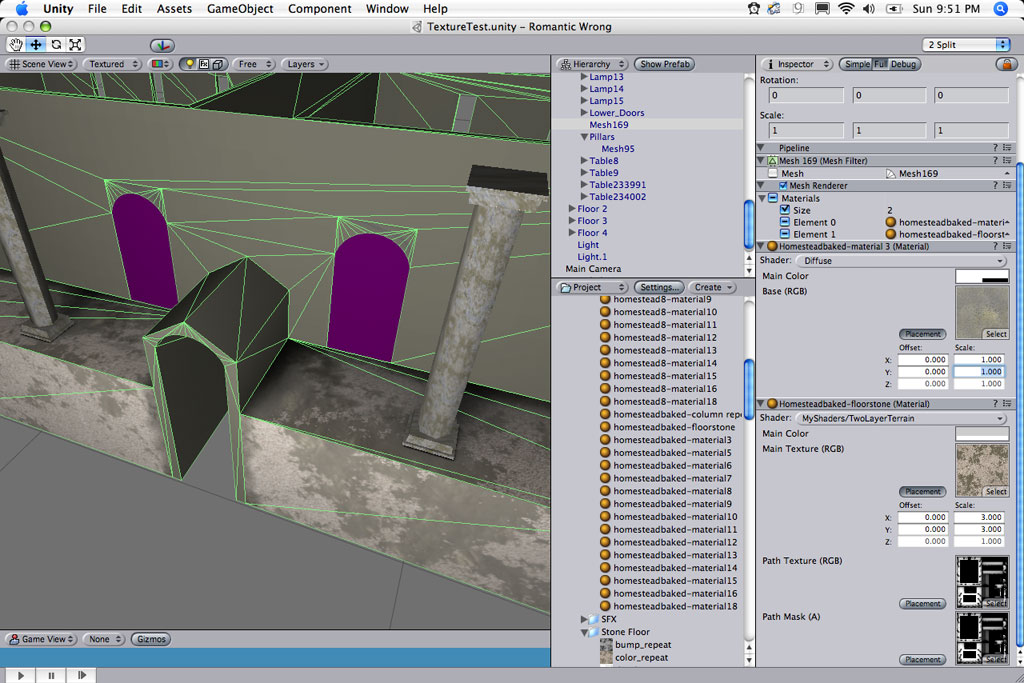
Task: Toggle the Fx effects button in Scene toolbar
Action: point(204,63)
